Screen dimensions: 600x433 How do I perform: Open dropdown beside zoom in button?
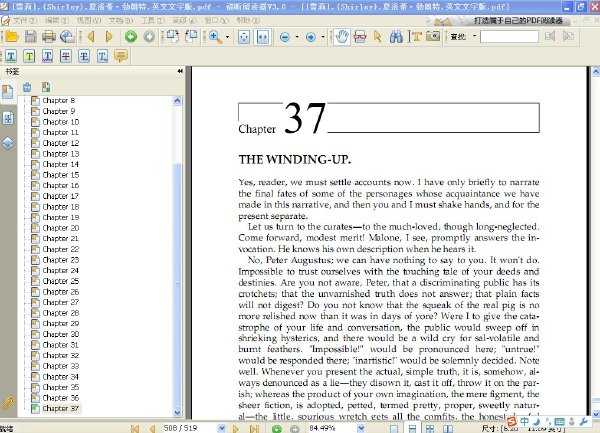tap(323, 37)
